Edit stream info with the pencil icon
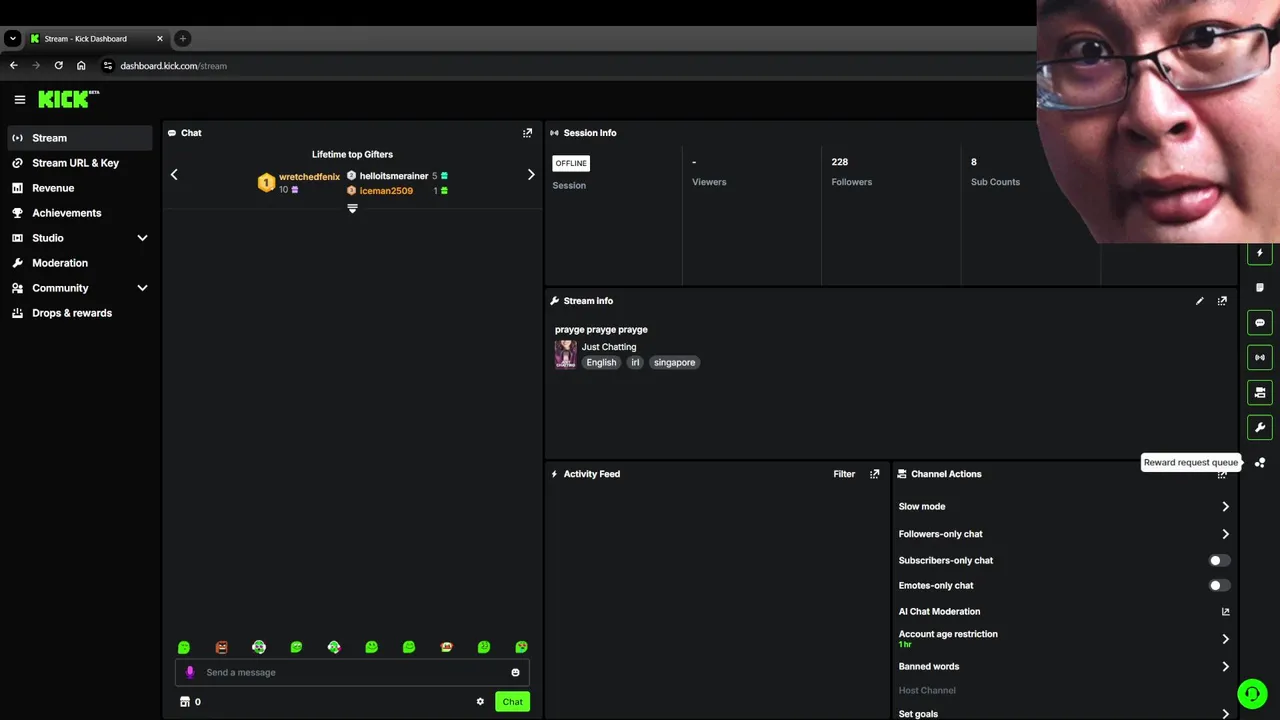 [x=1199, y=301]
